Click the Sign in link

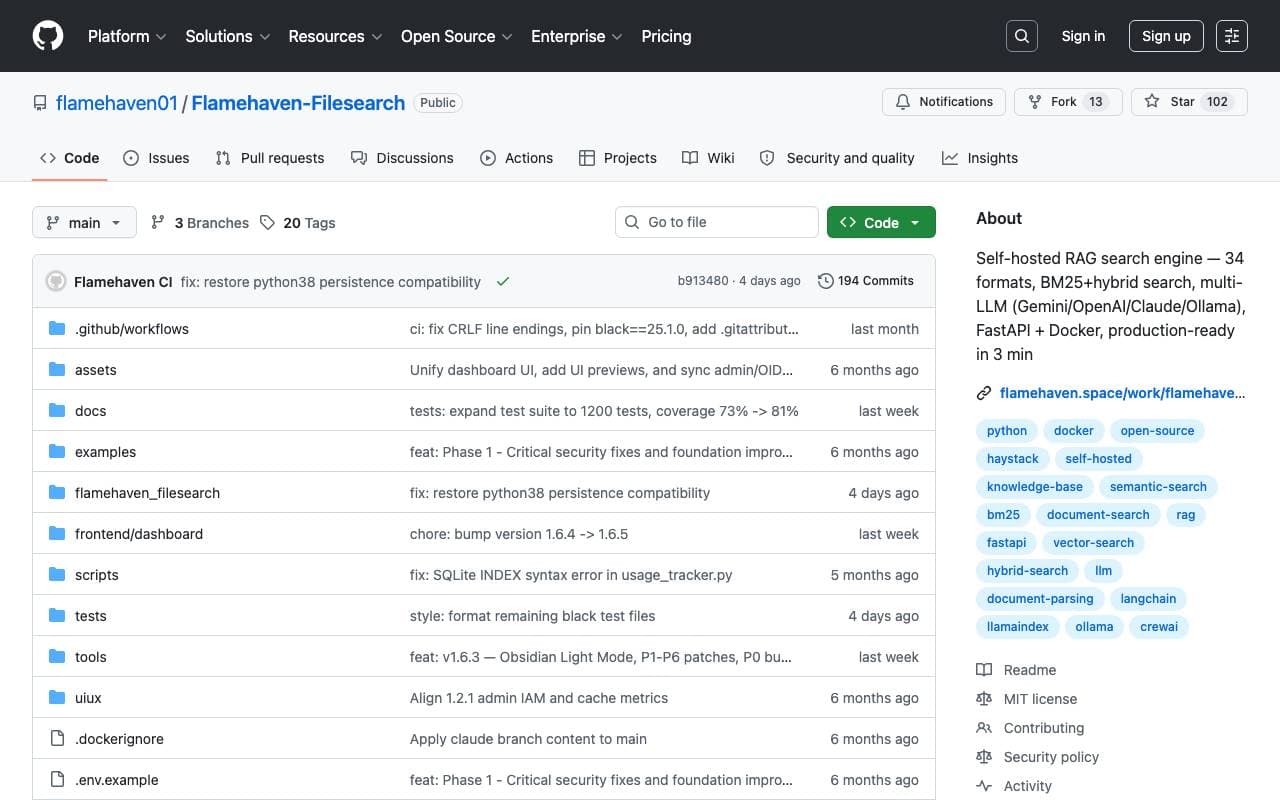(1083, 36)
